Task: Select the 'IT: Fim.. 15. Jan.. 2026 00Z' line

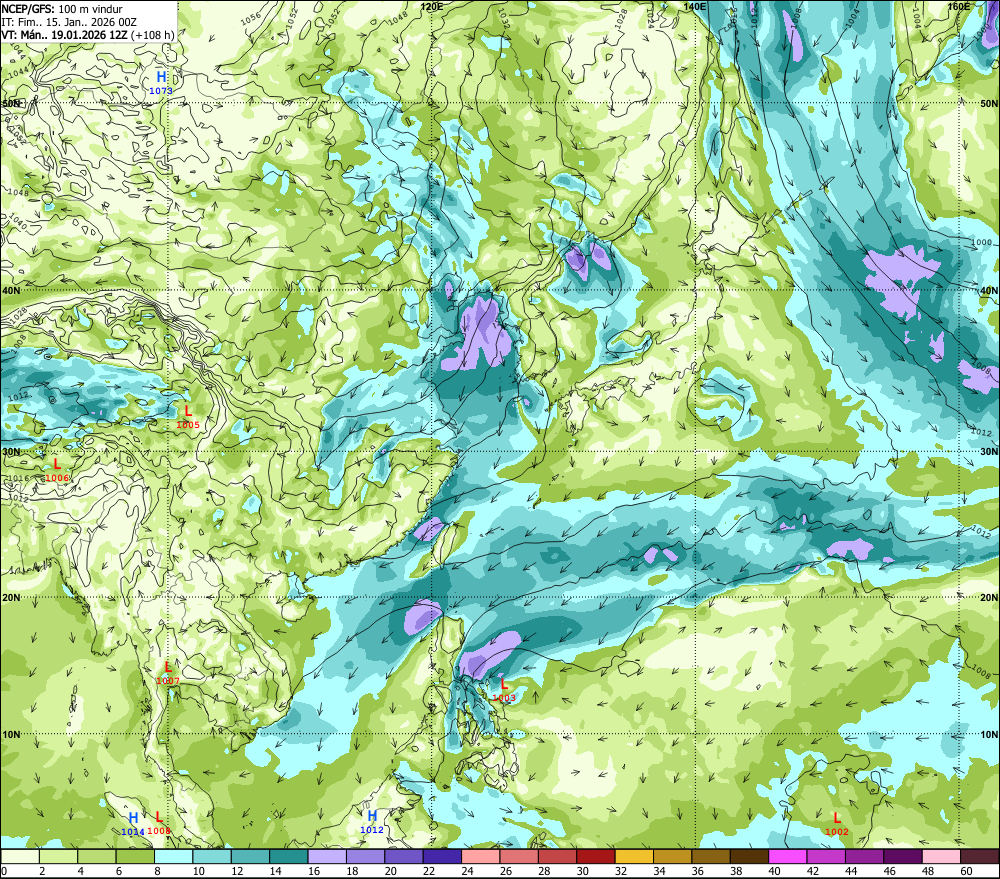Action: pyautogui.click(x=69, y=22)
